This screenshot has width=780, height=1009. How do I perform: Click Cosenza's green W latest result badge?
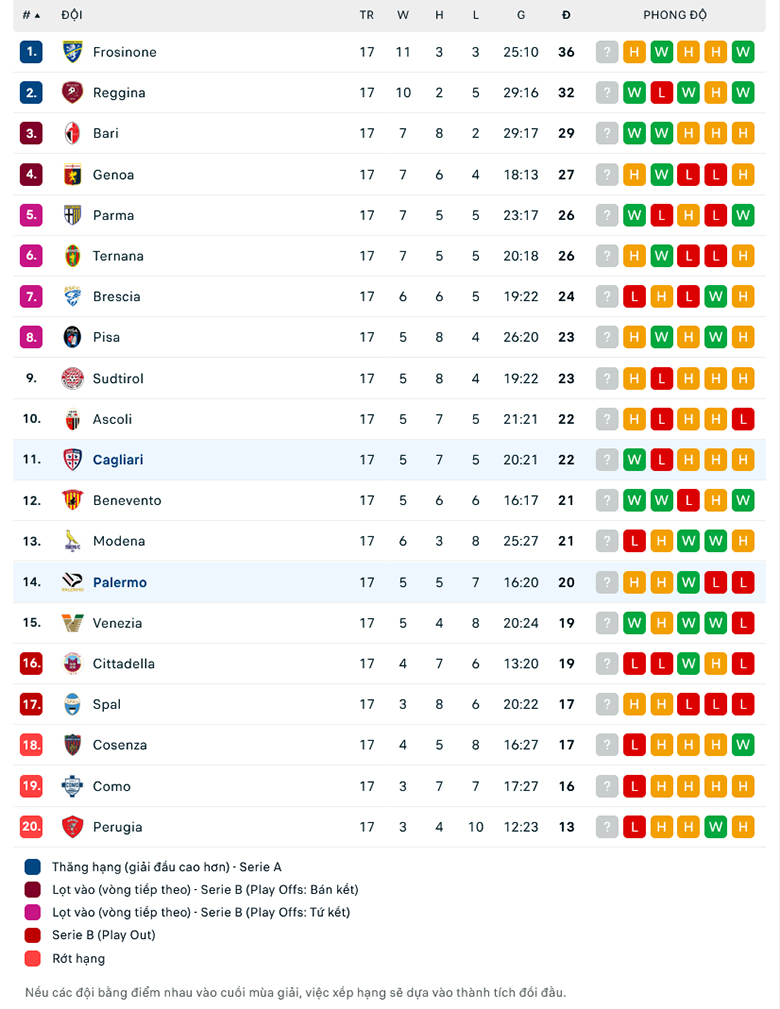[x=743, y=745]
